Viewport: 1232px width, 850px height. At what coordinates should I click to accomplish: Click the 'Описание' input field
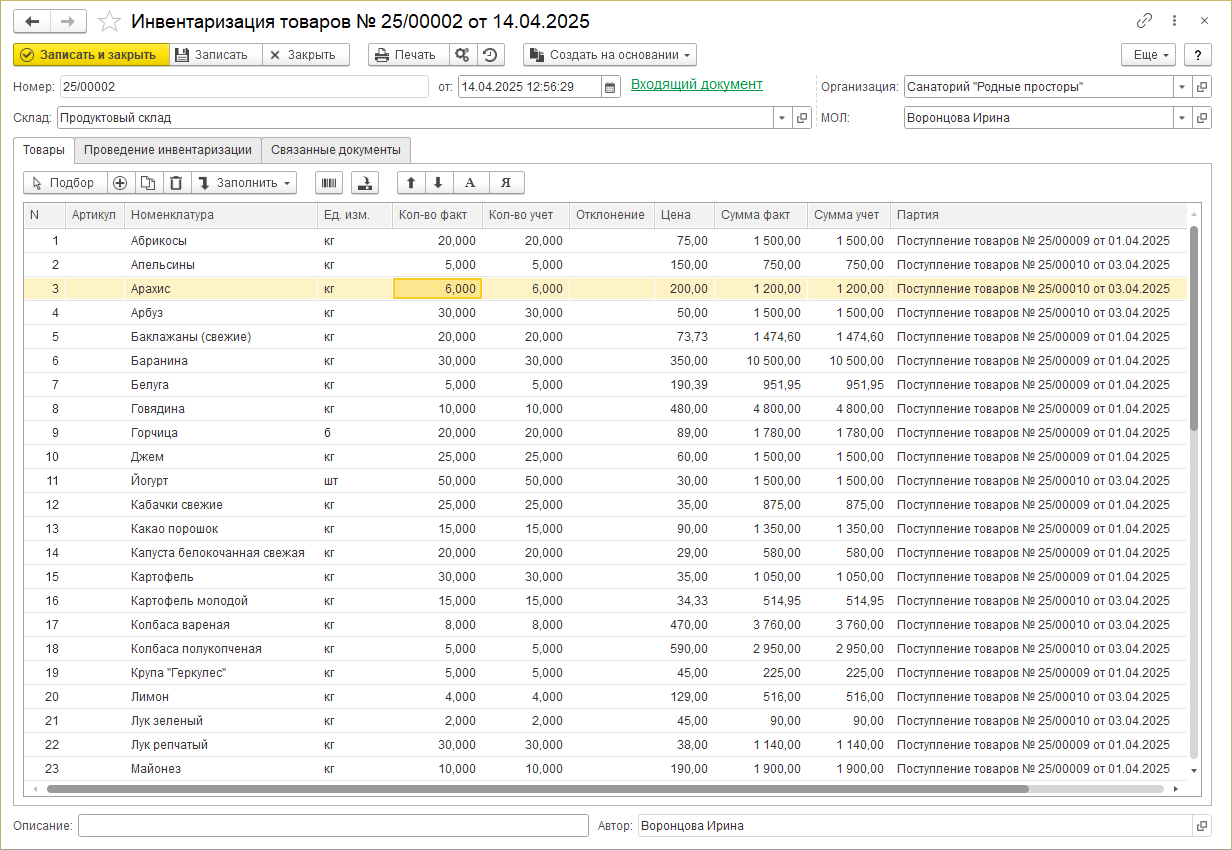point(333,826)
